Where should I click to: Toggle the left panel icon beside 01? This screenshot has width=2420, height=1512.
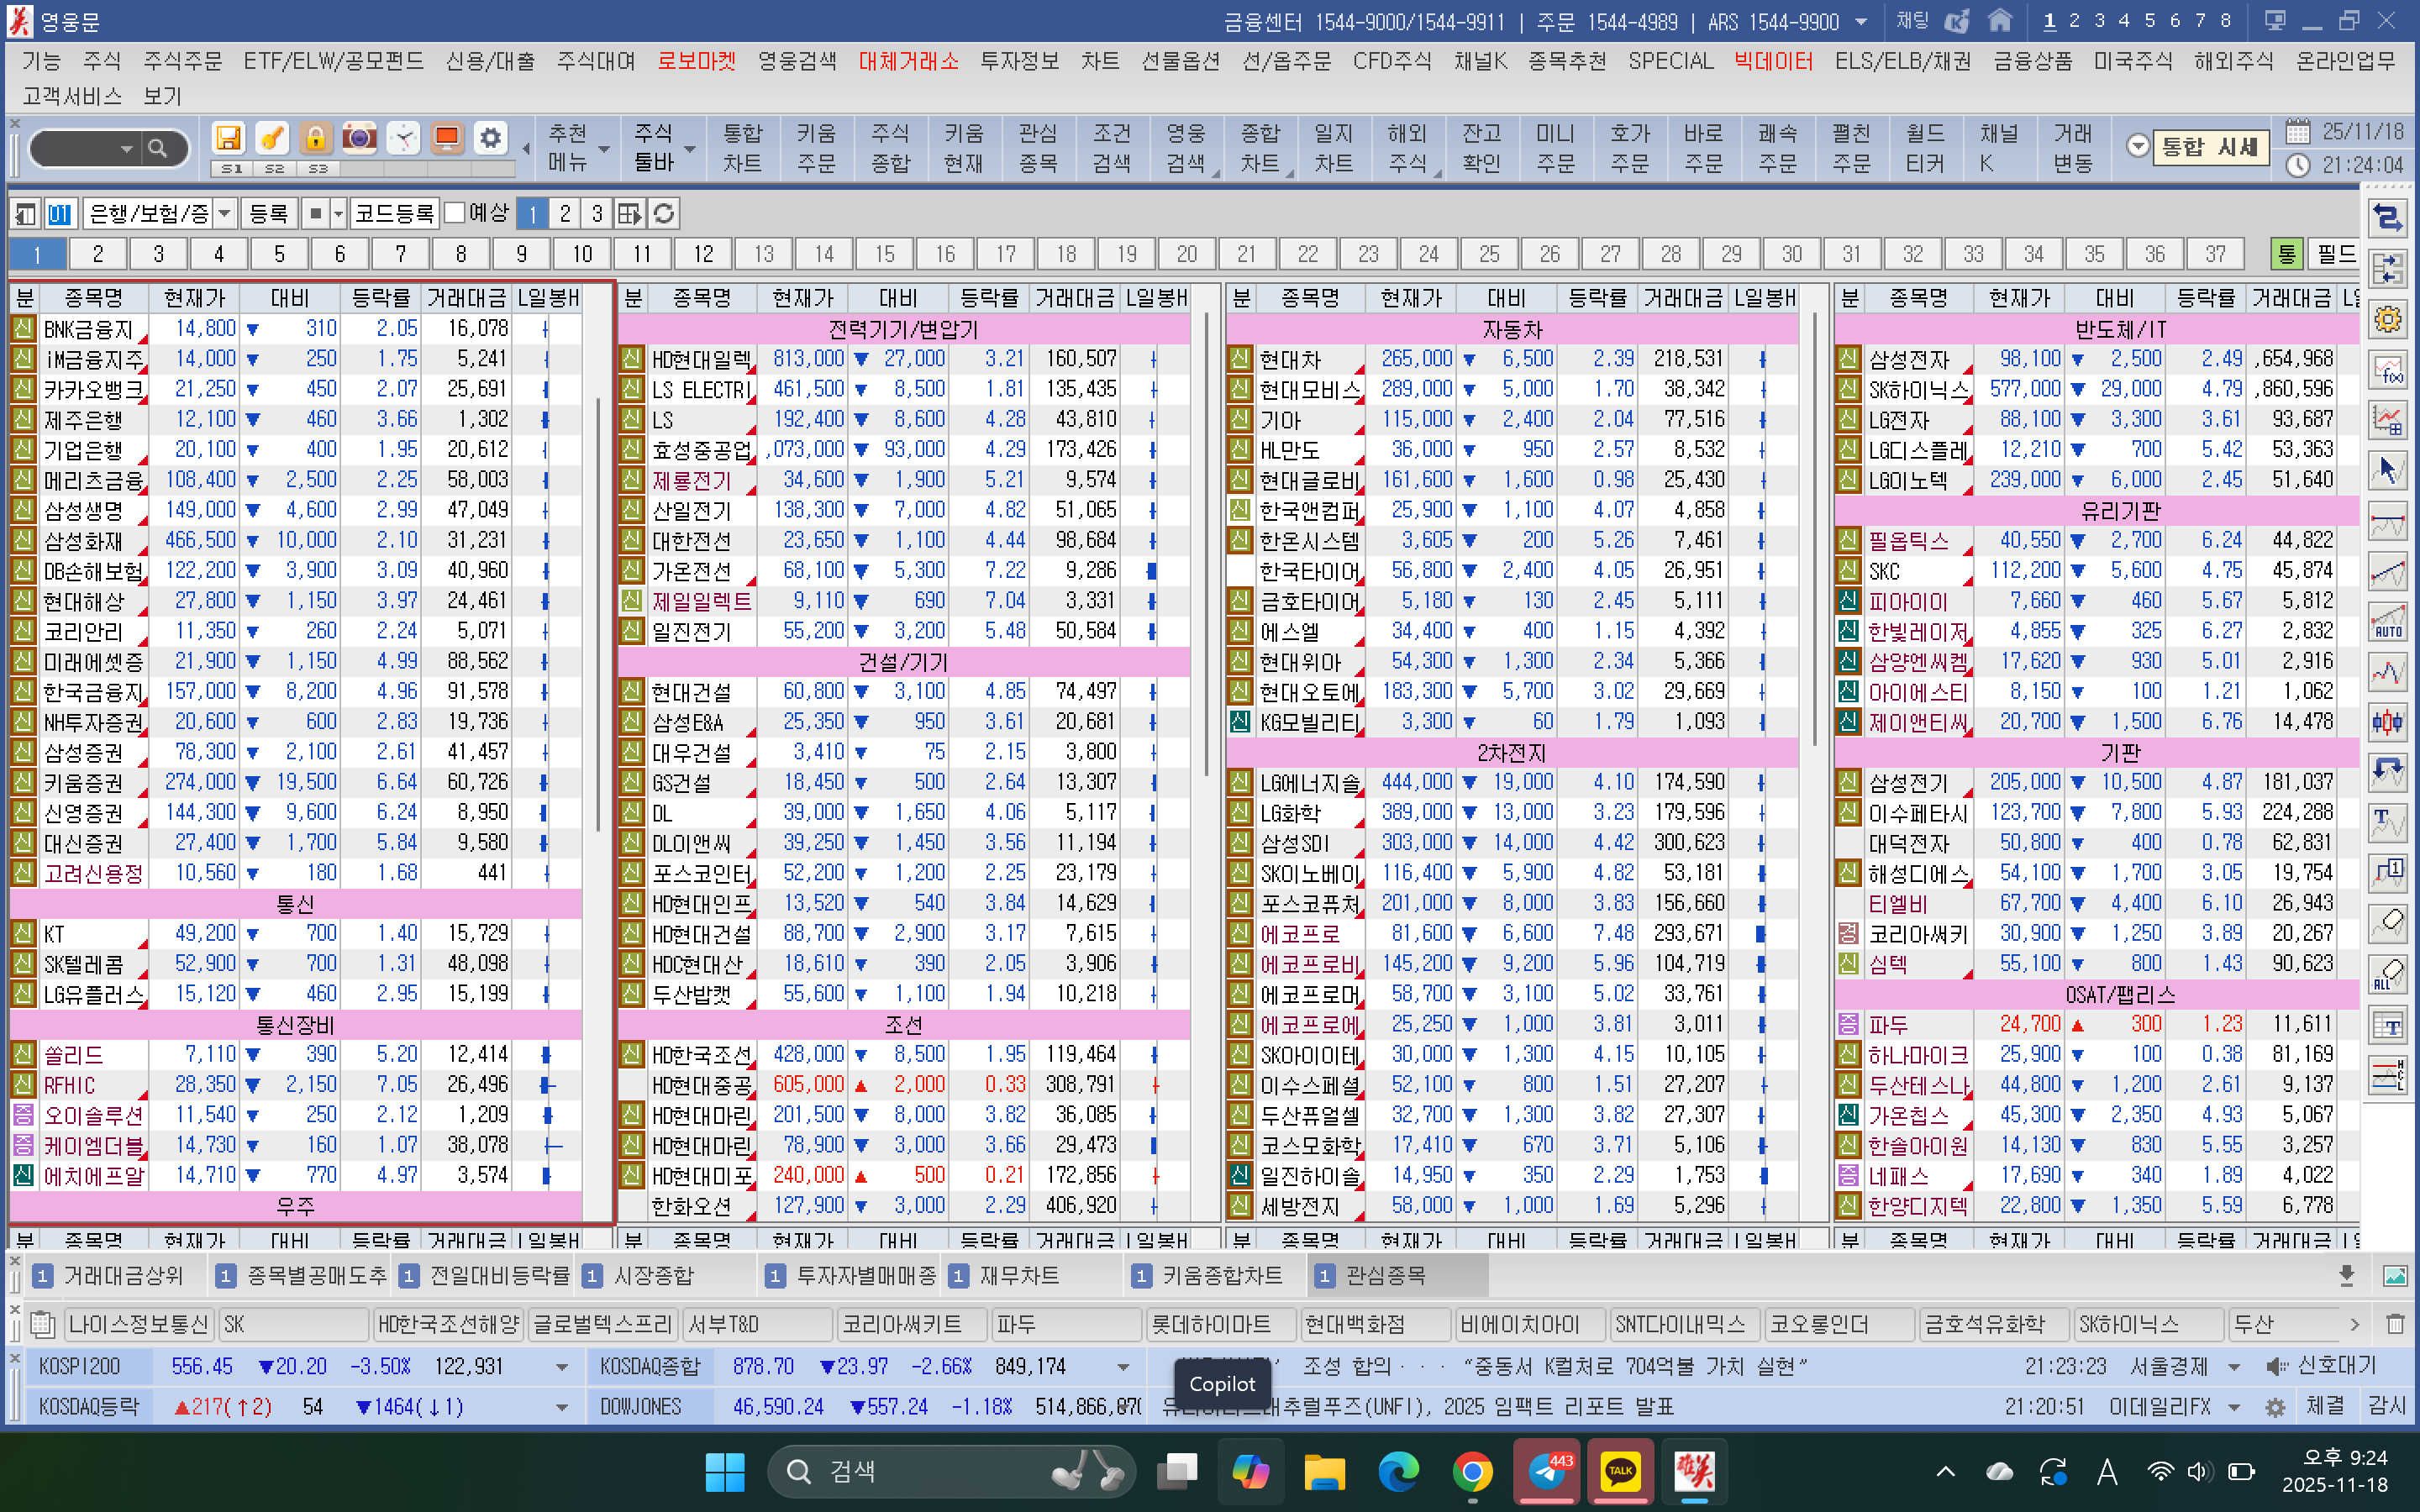[x=25, y=213]
